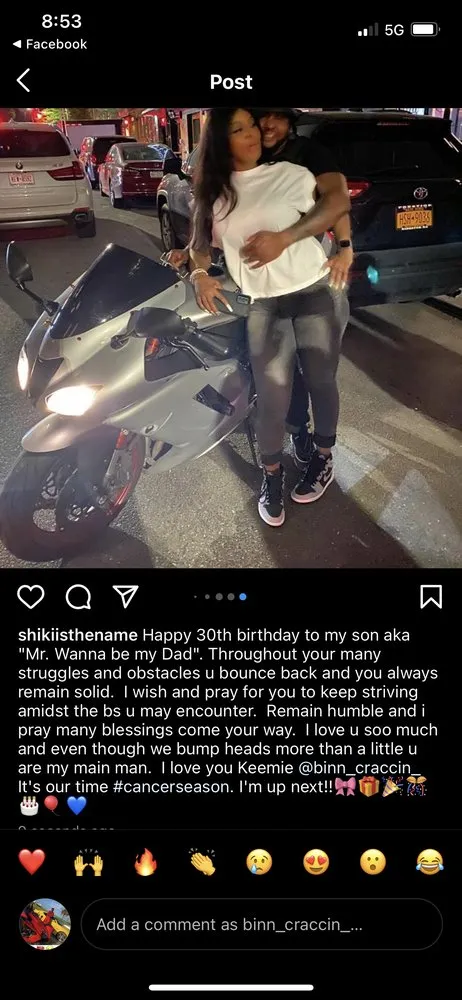React with the fire emoji
Viewport: 462px width, 1000px height.
[145, 862]
